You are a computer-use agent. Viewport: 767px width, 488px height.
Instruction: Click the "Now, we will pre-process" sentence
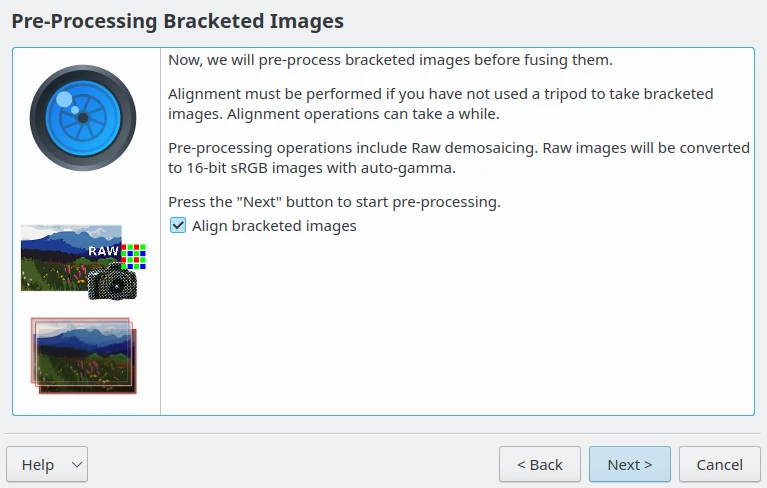point(390,60)
